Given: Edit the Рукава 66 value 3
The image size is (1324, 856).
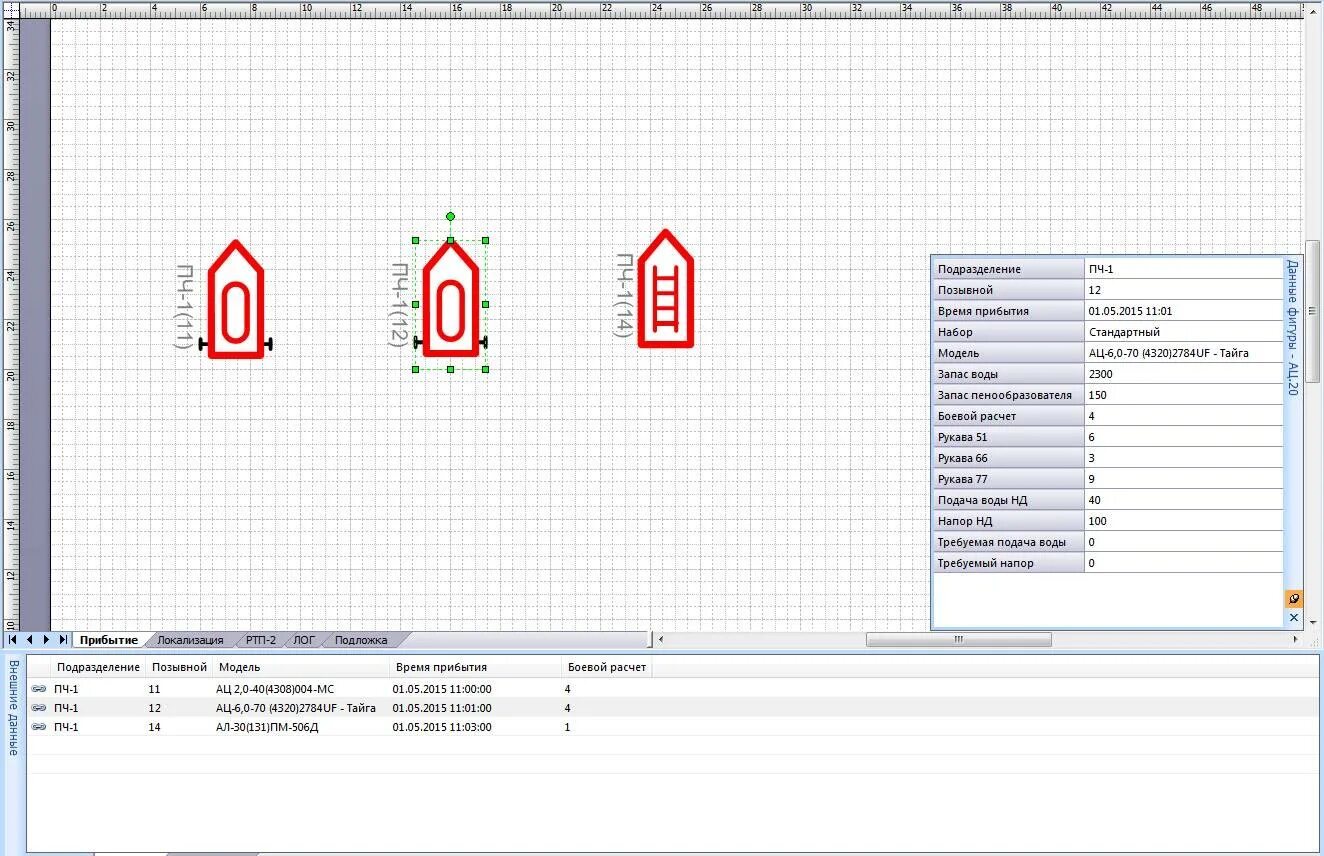Looking at the screenshot, I should point(1183,458).
